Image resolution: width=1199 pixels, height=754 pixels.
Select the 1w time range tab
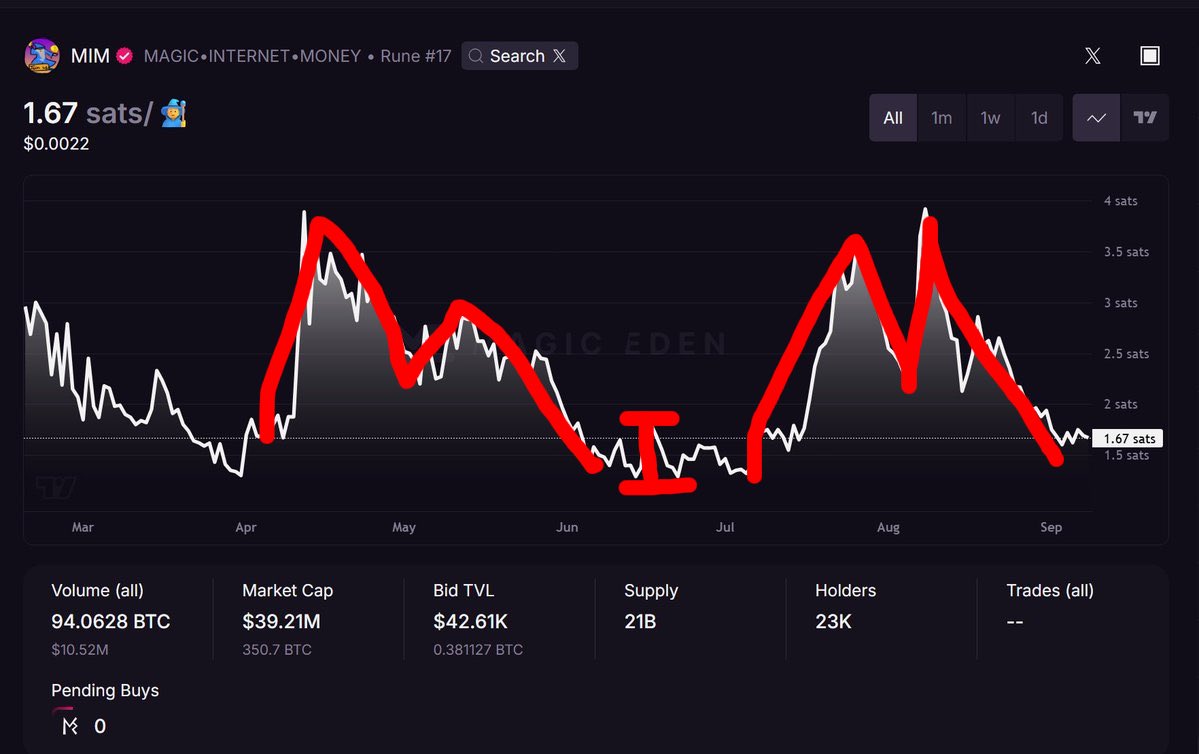point(990,118)
